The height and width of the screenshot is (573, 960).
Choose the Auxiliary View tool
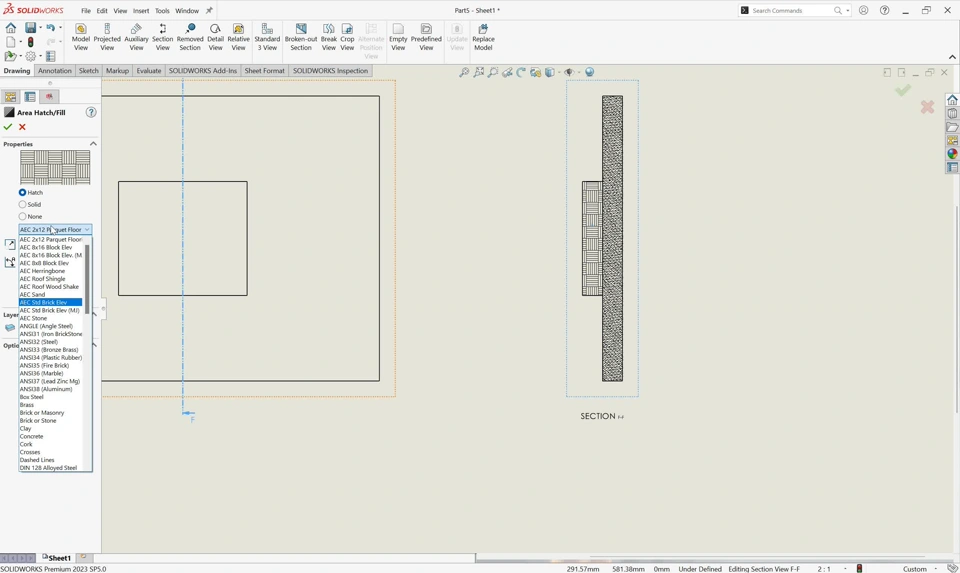coord(136,37)
